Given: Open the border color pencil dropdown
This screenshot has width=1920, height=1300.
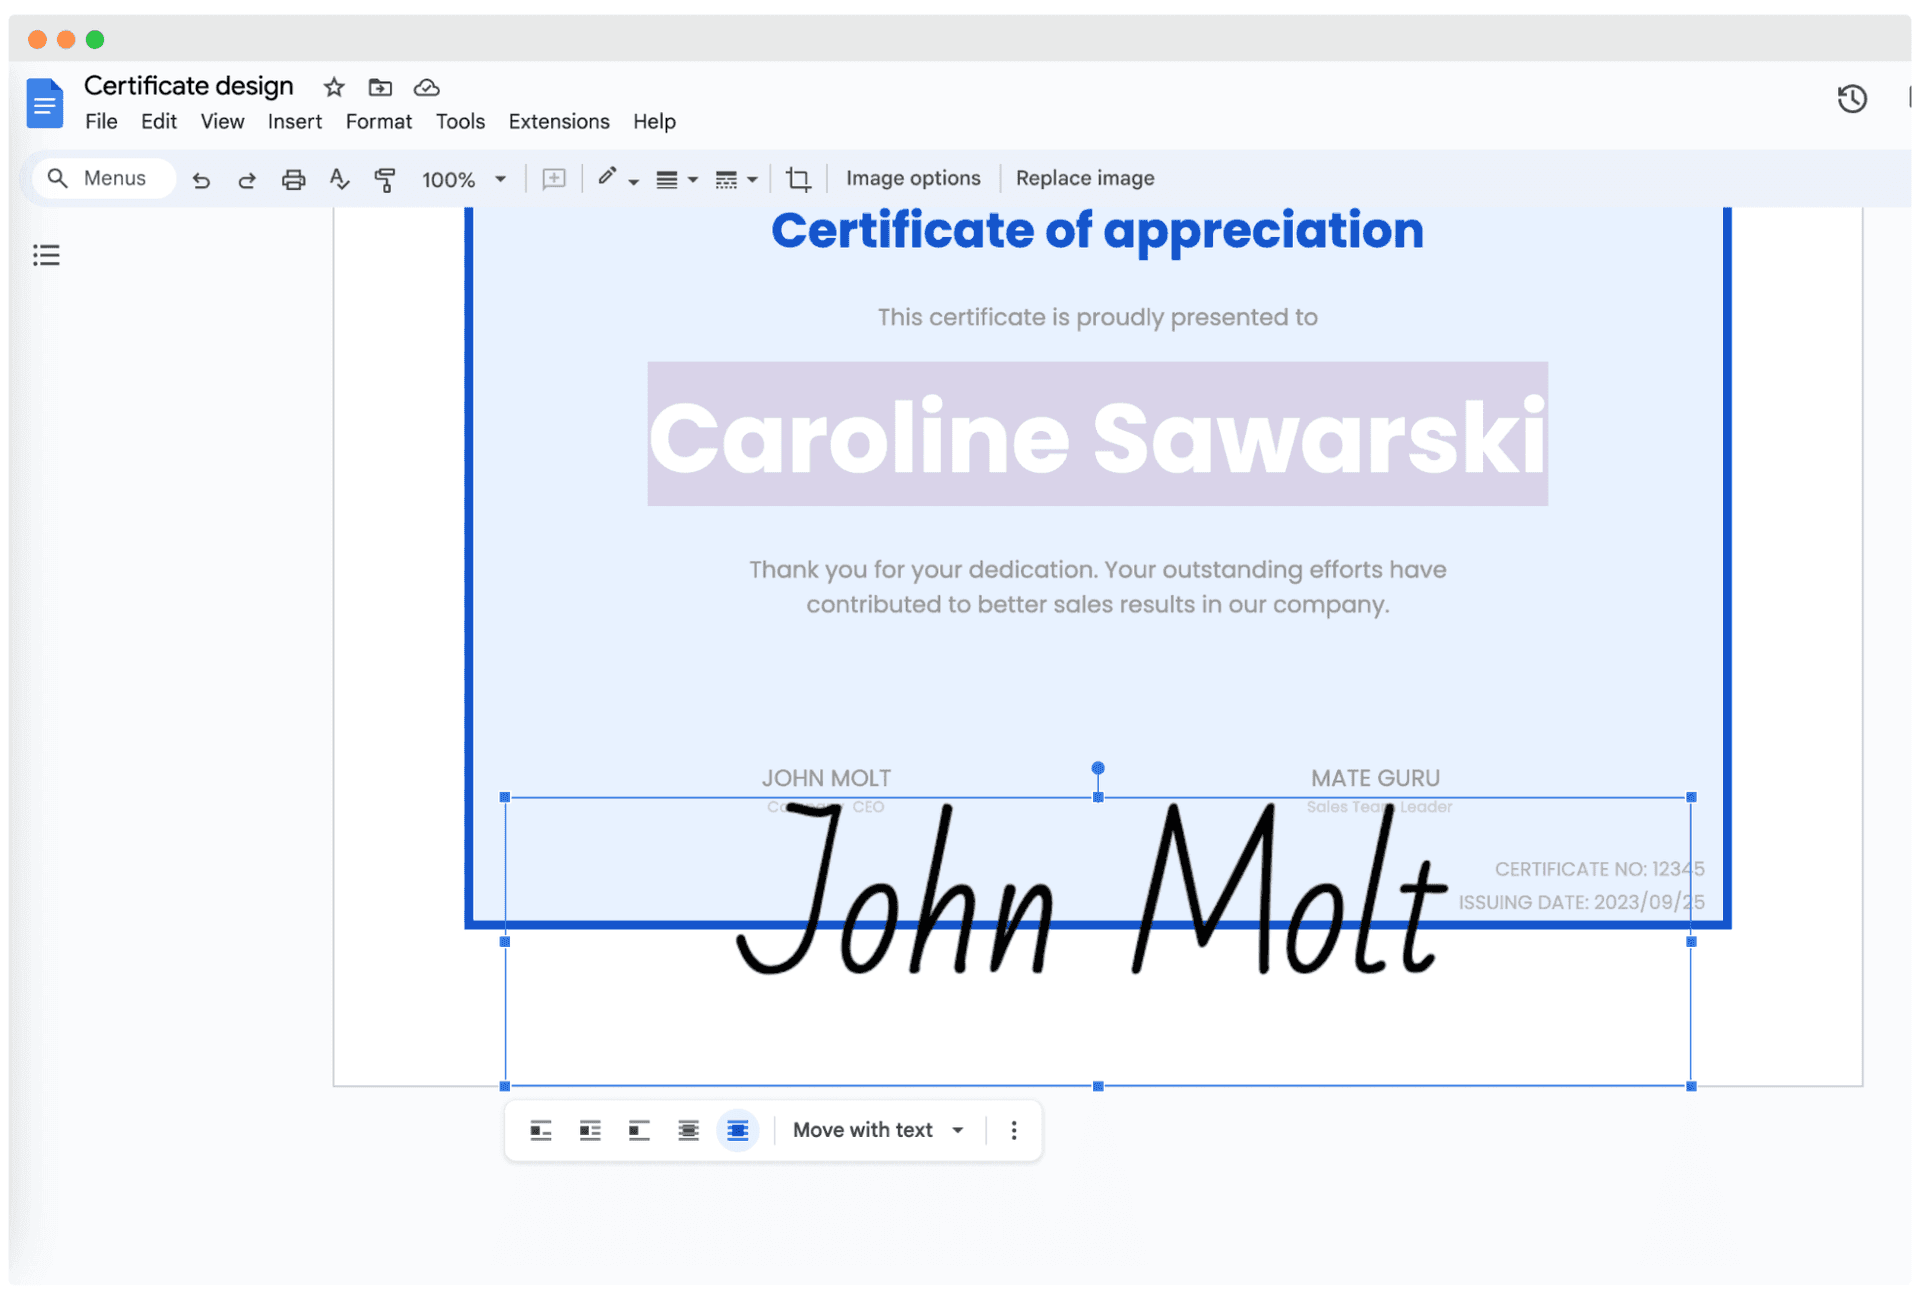Looking at the screenshot, I should (x=618, y=179).
